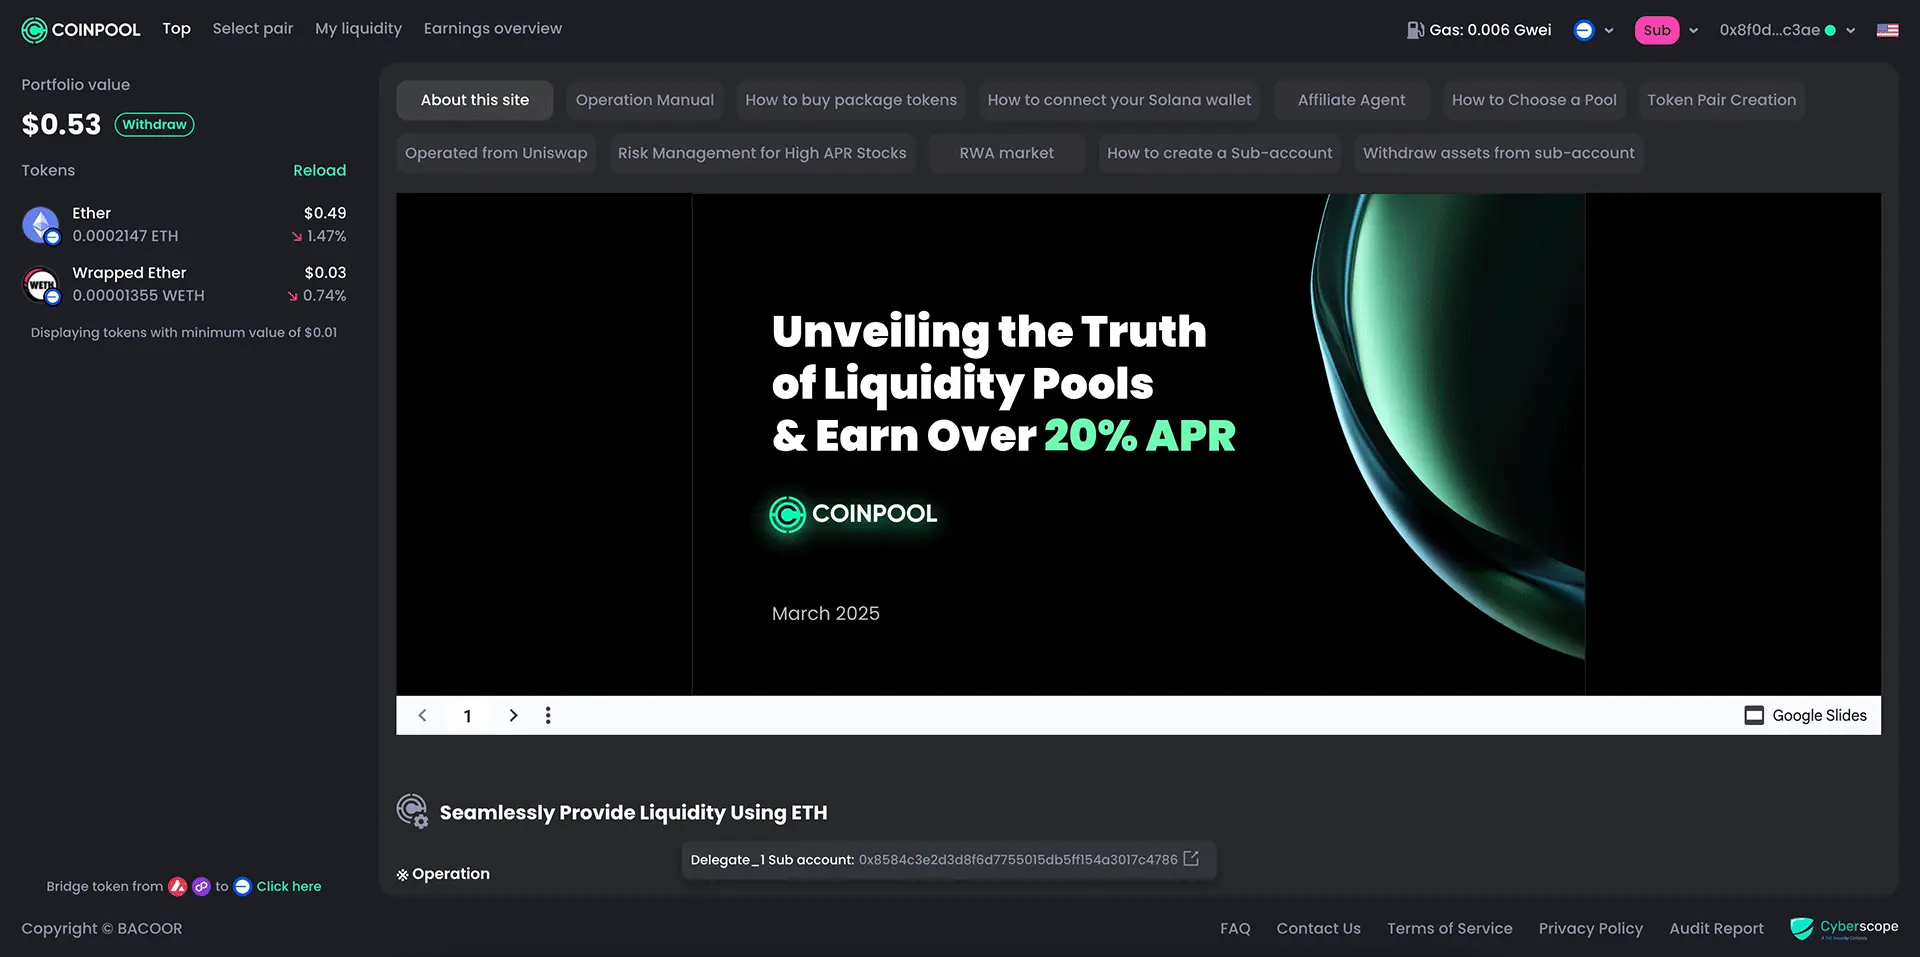Viewport: 1920px width, 957px height.
Task: Open slide options three-dot menu
Action: pyautogui.click(x=548, y=715)
